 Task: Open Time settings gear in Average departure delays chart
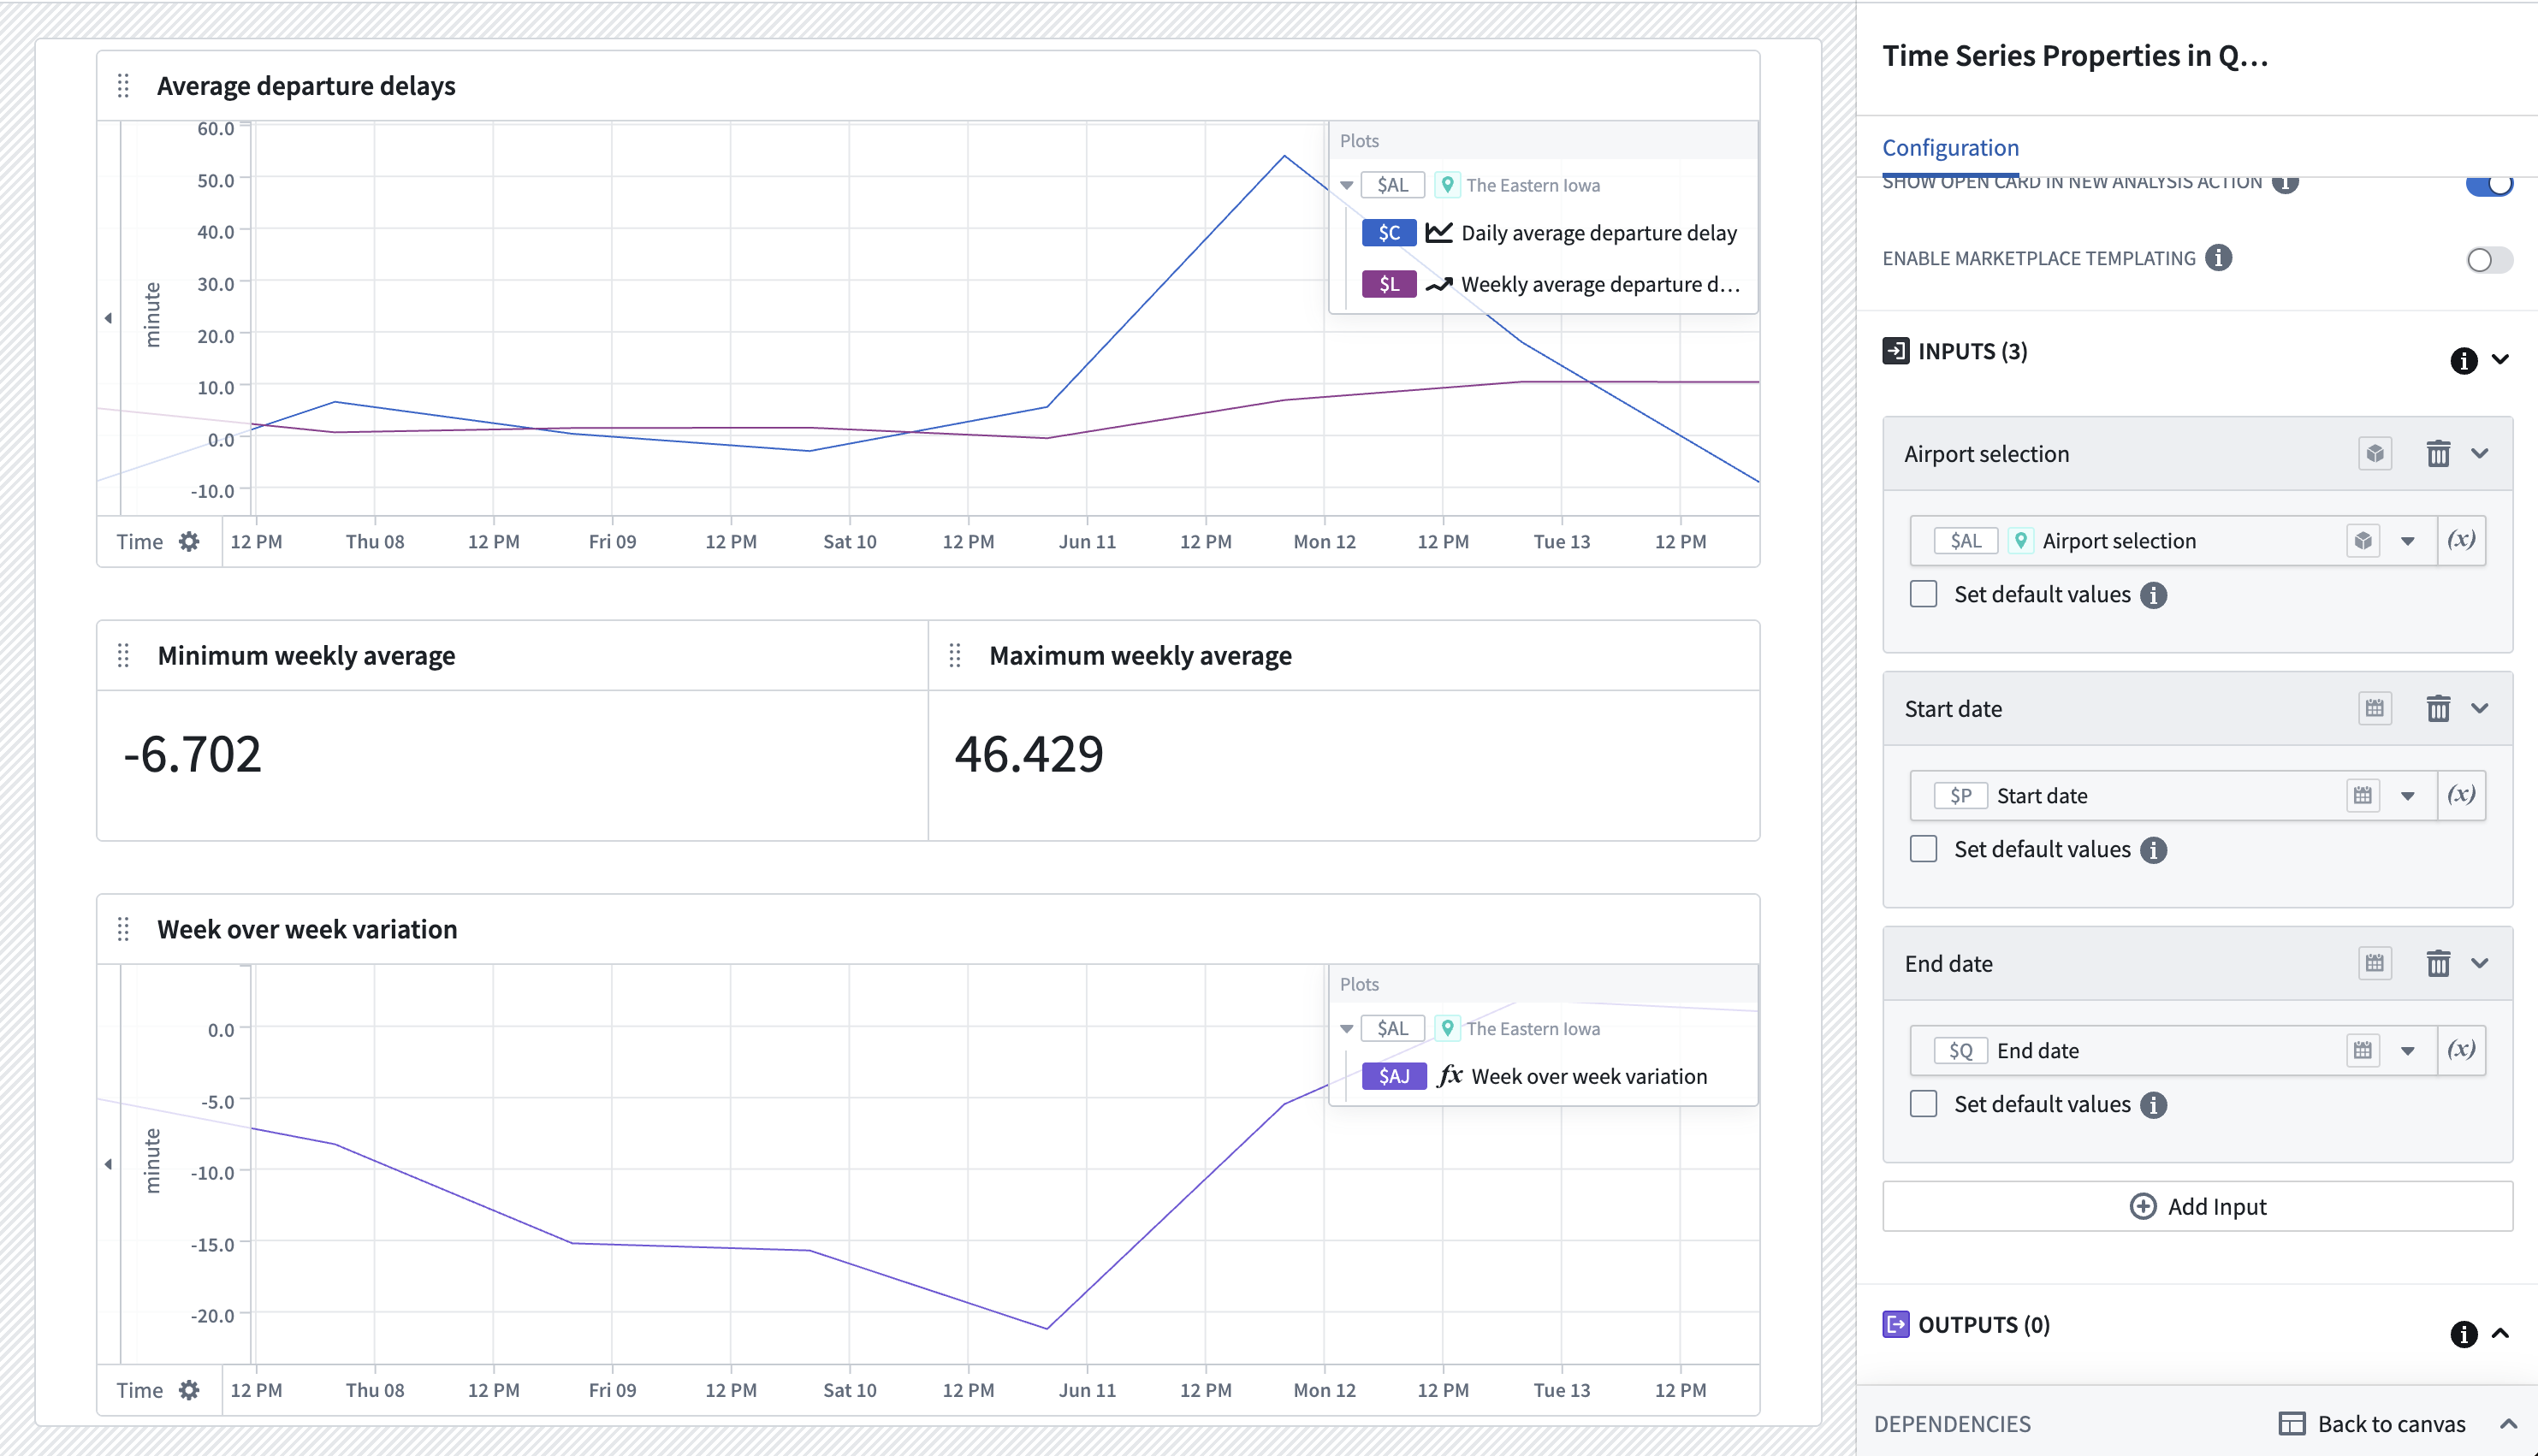pos(189,542)
